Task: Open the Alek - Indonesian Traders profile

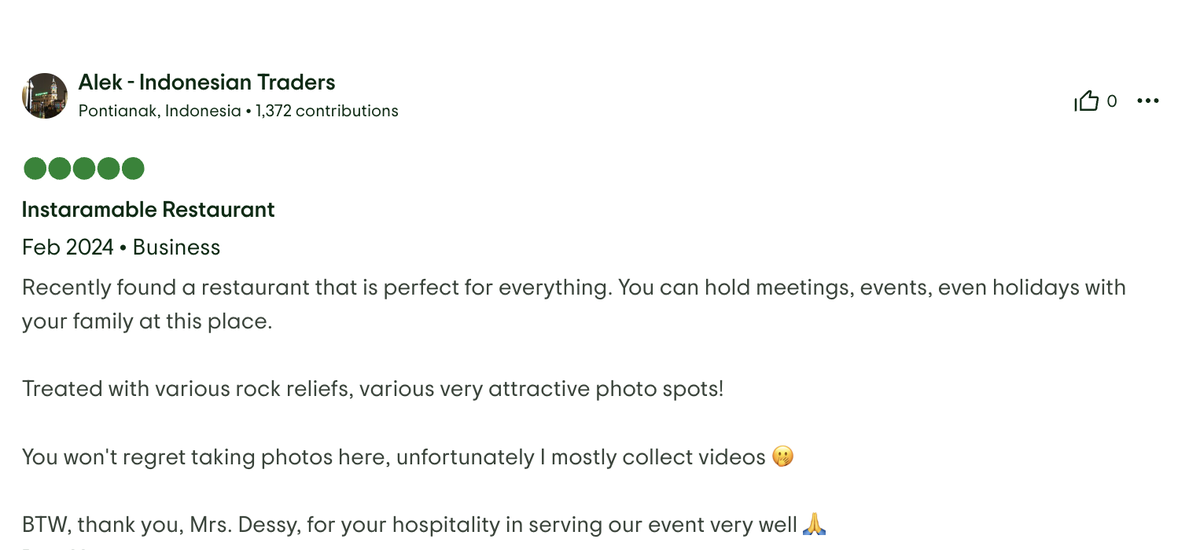Action: pyautogui.click(x=206, y=82)
